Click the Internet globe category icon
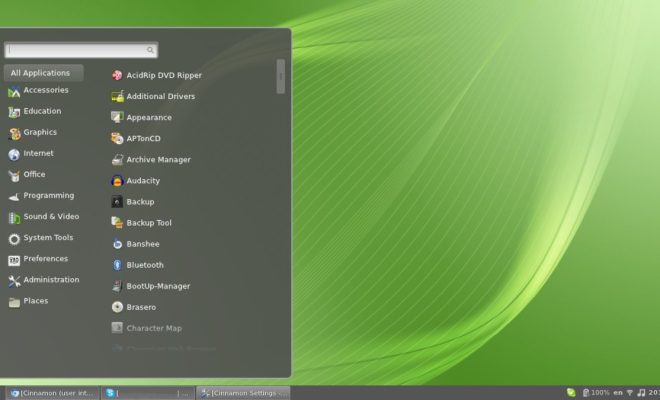Screen dimensions: 660x400 14,155
